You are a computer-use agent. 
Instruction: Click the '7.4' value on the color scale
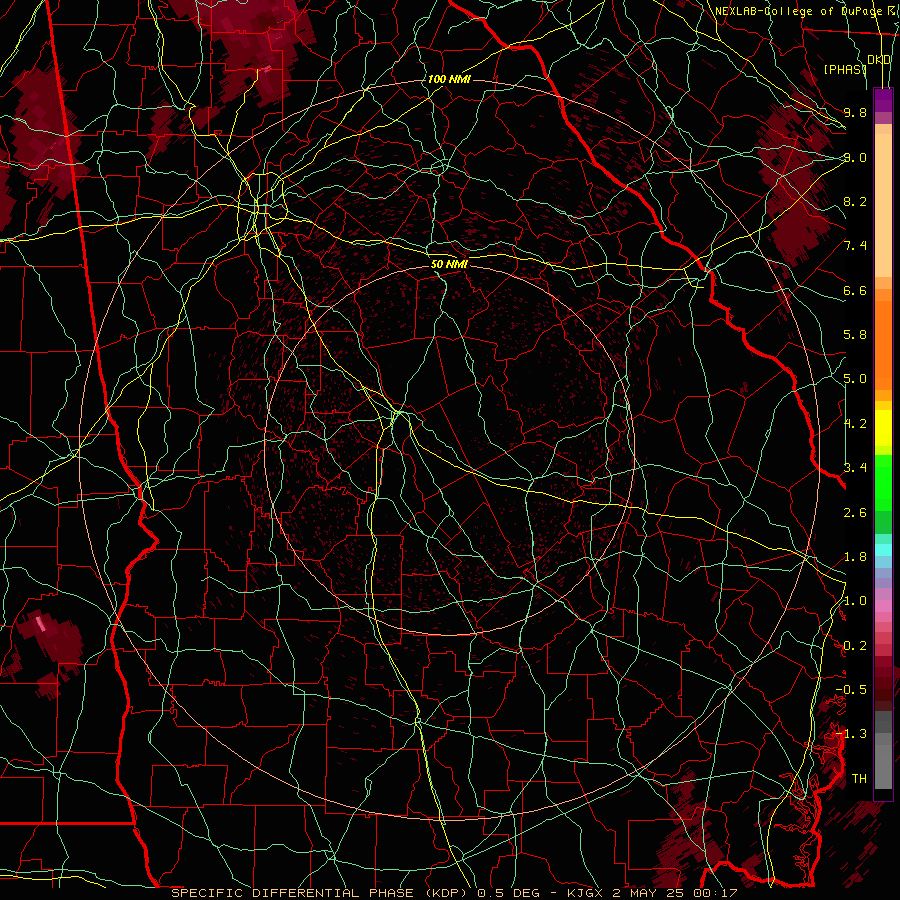pos(855,246)
